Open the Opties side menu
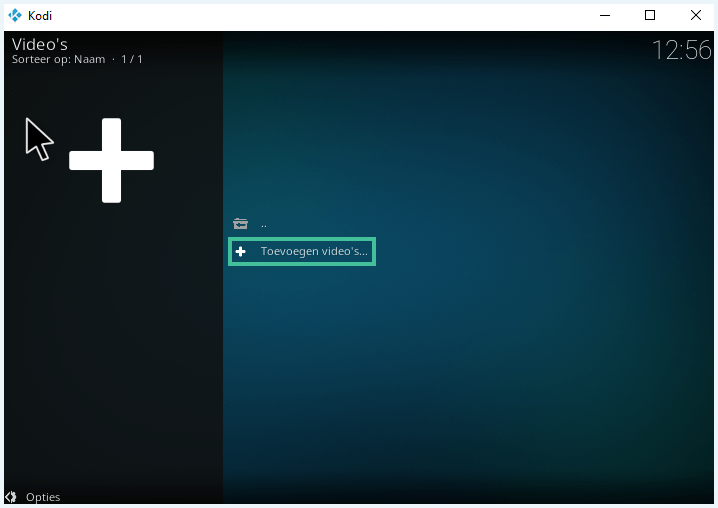The width and height of the screenshot is (718, 508). click(x=43, y=497)
